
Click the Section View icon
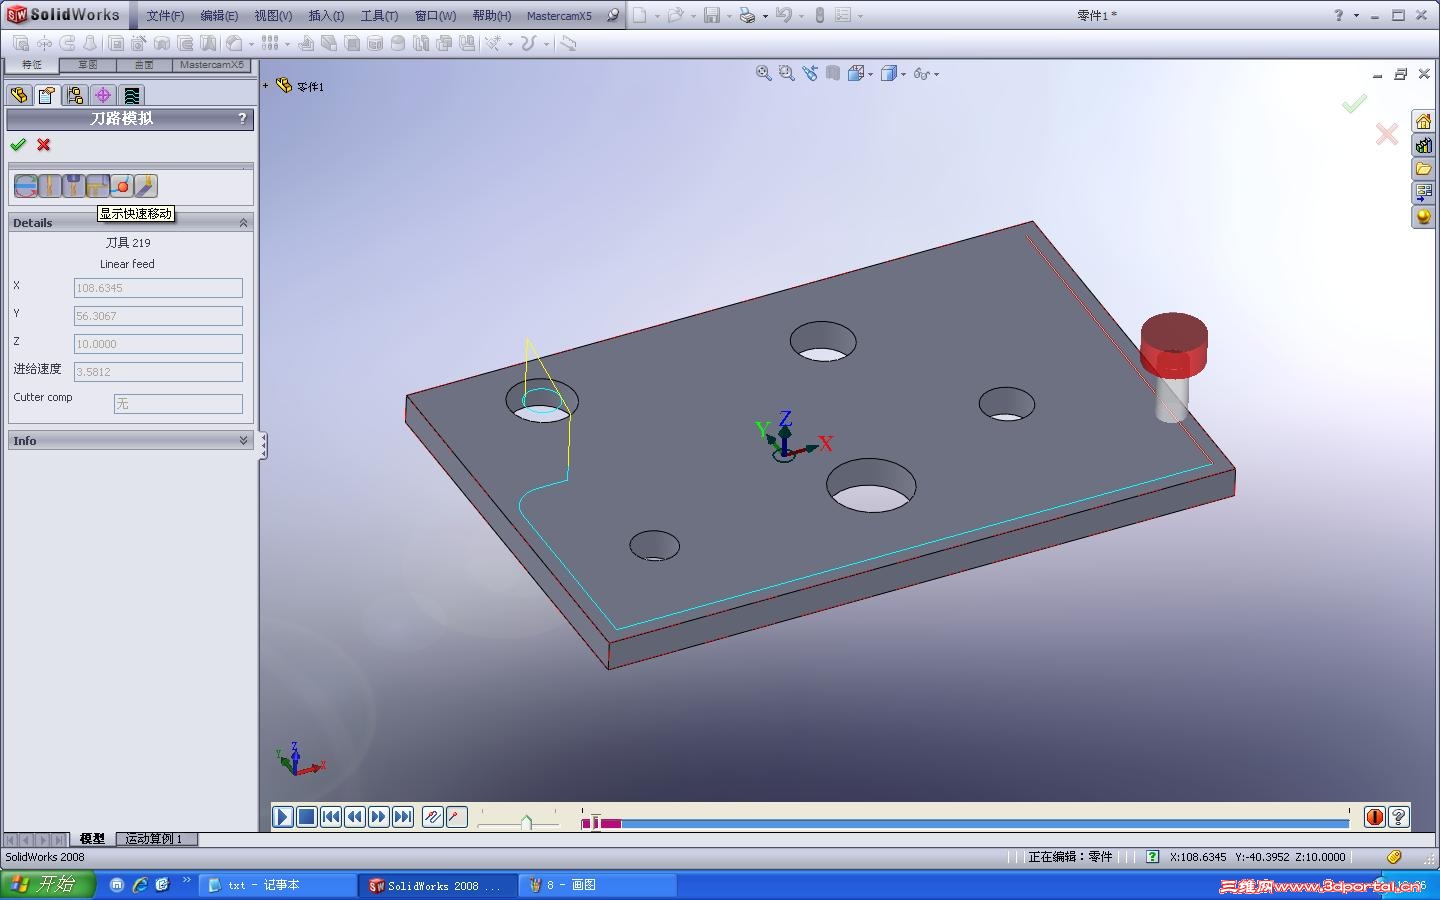[833, 73]
